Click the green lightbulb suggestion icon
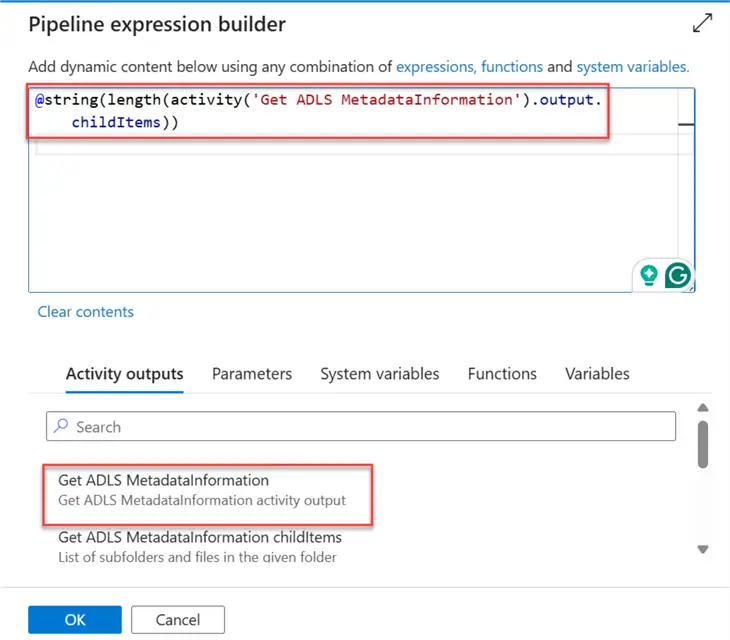This screenshot has width=730, height=640. click(x=649, y=274)
